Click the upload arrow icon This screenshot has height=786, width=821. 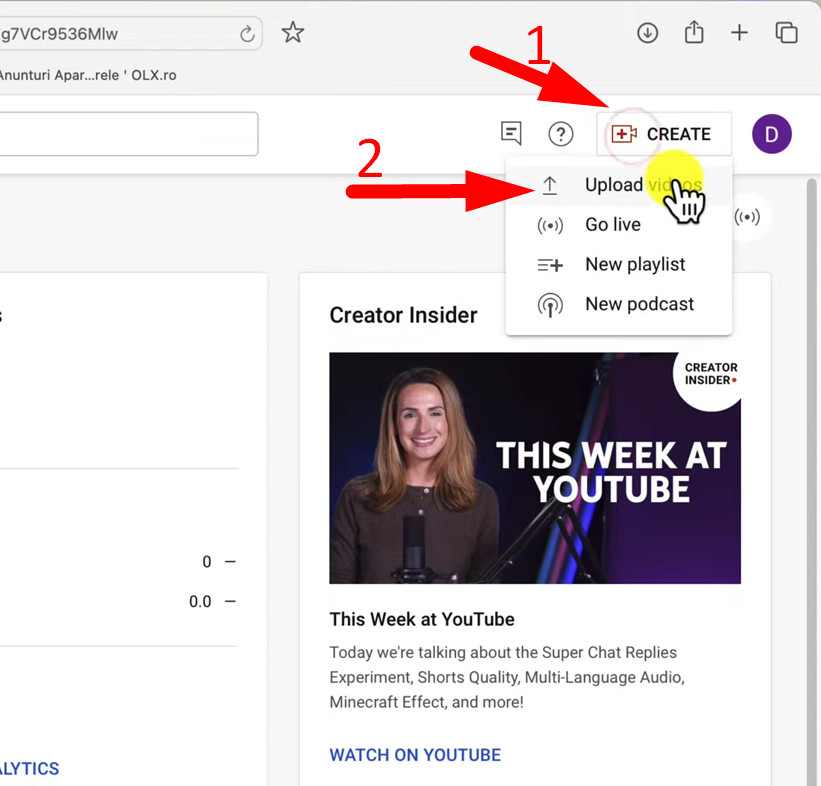[x=550, y=185]
